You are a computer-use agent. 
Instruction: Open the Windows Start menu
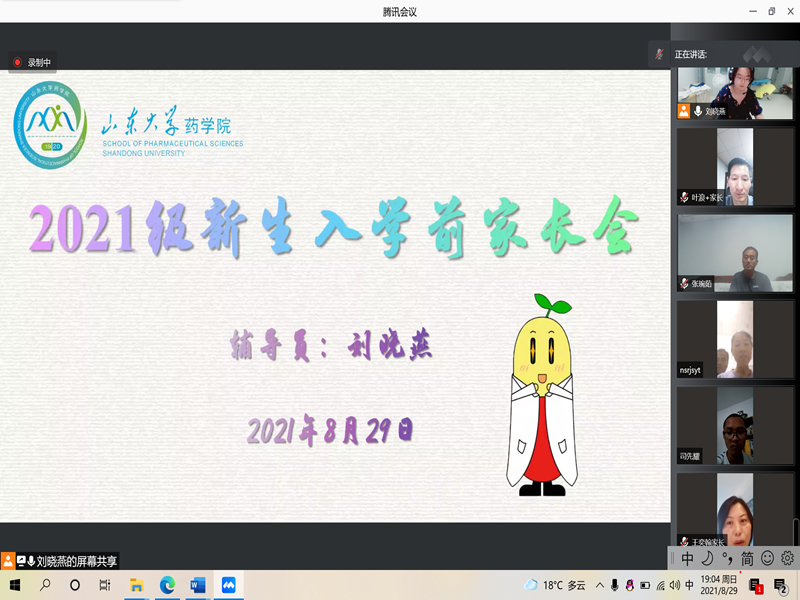coord(15,585)
